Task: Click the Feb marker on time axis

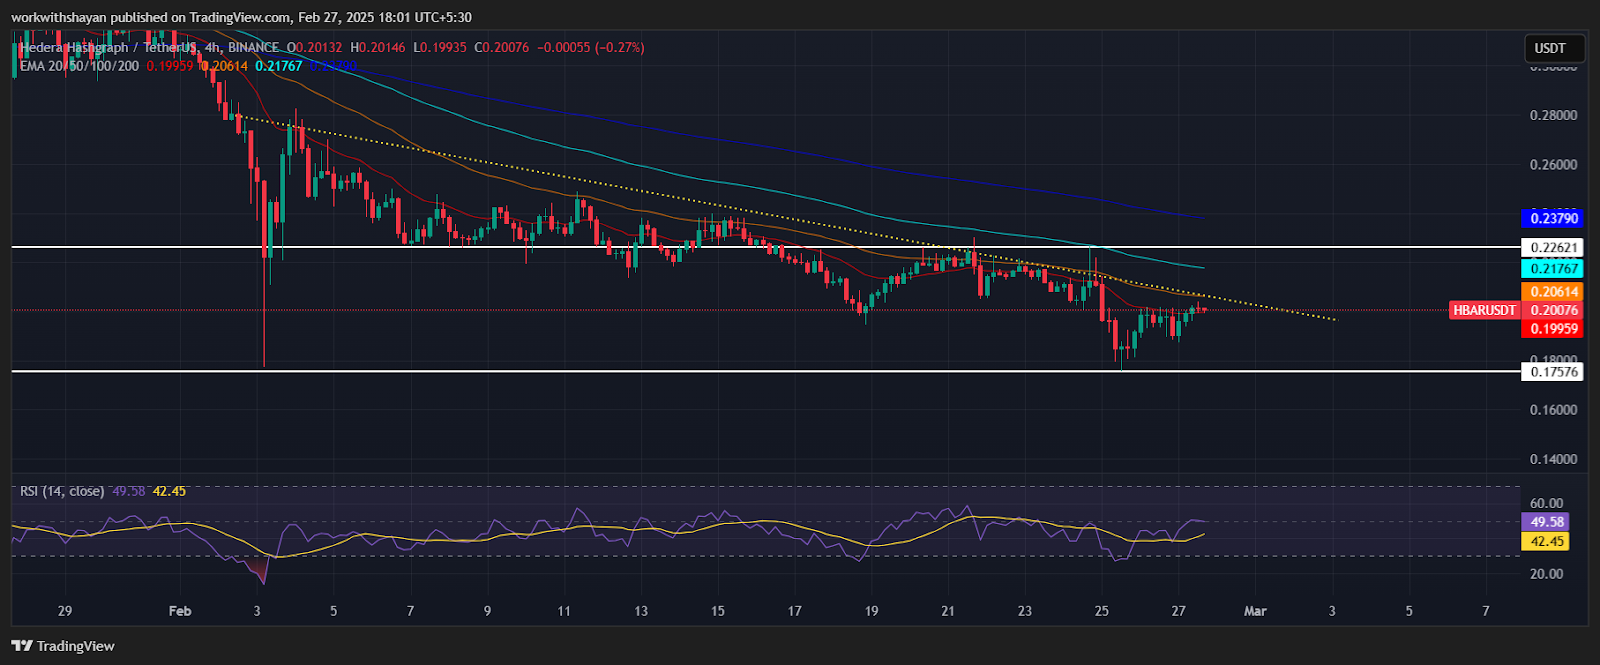Action: (180, 611)
